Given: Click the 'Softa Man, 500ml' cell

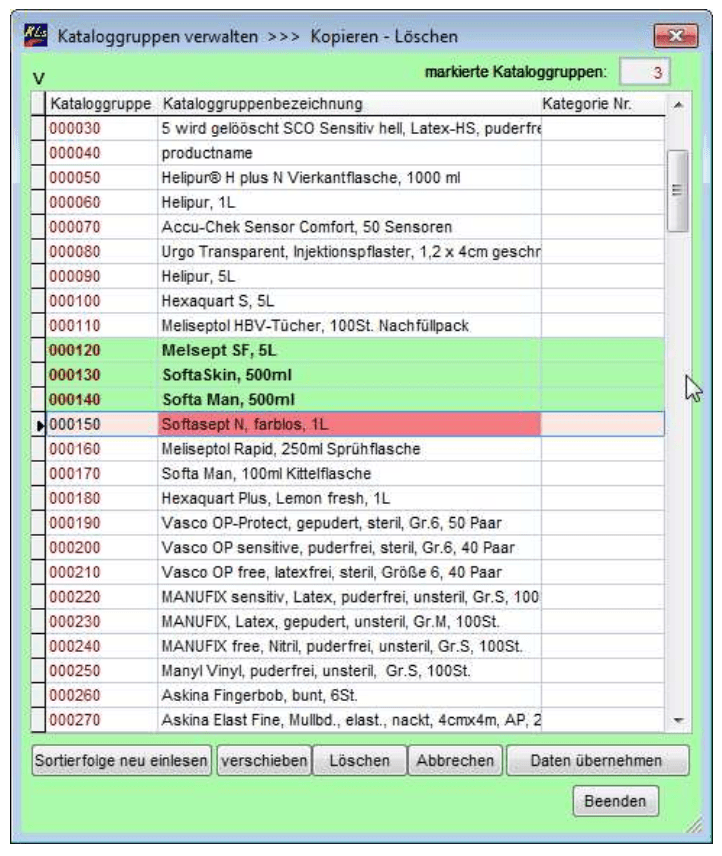Looking at the screenshot, I should (x=349, y=400).
